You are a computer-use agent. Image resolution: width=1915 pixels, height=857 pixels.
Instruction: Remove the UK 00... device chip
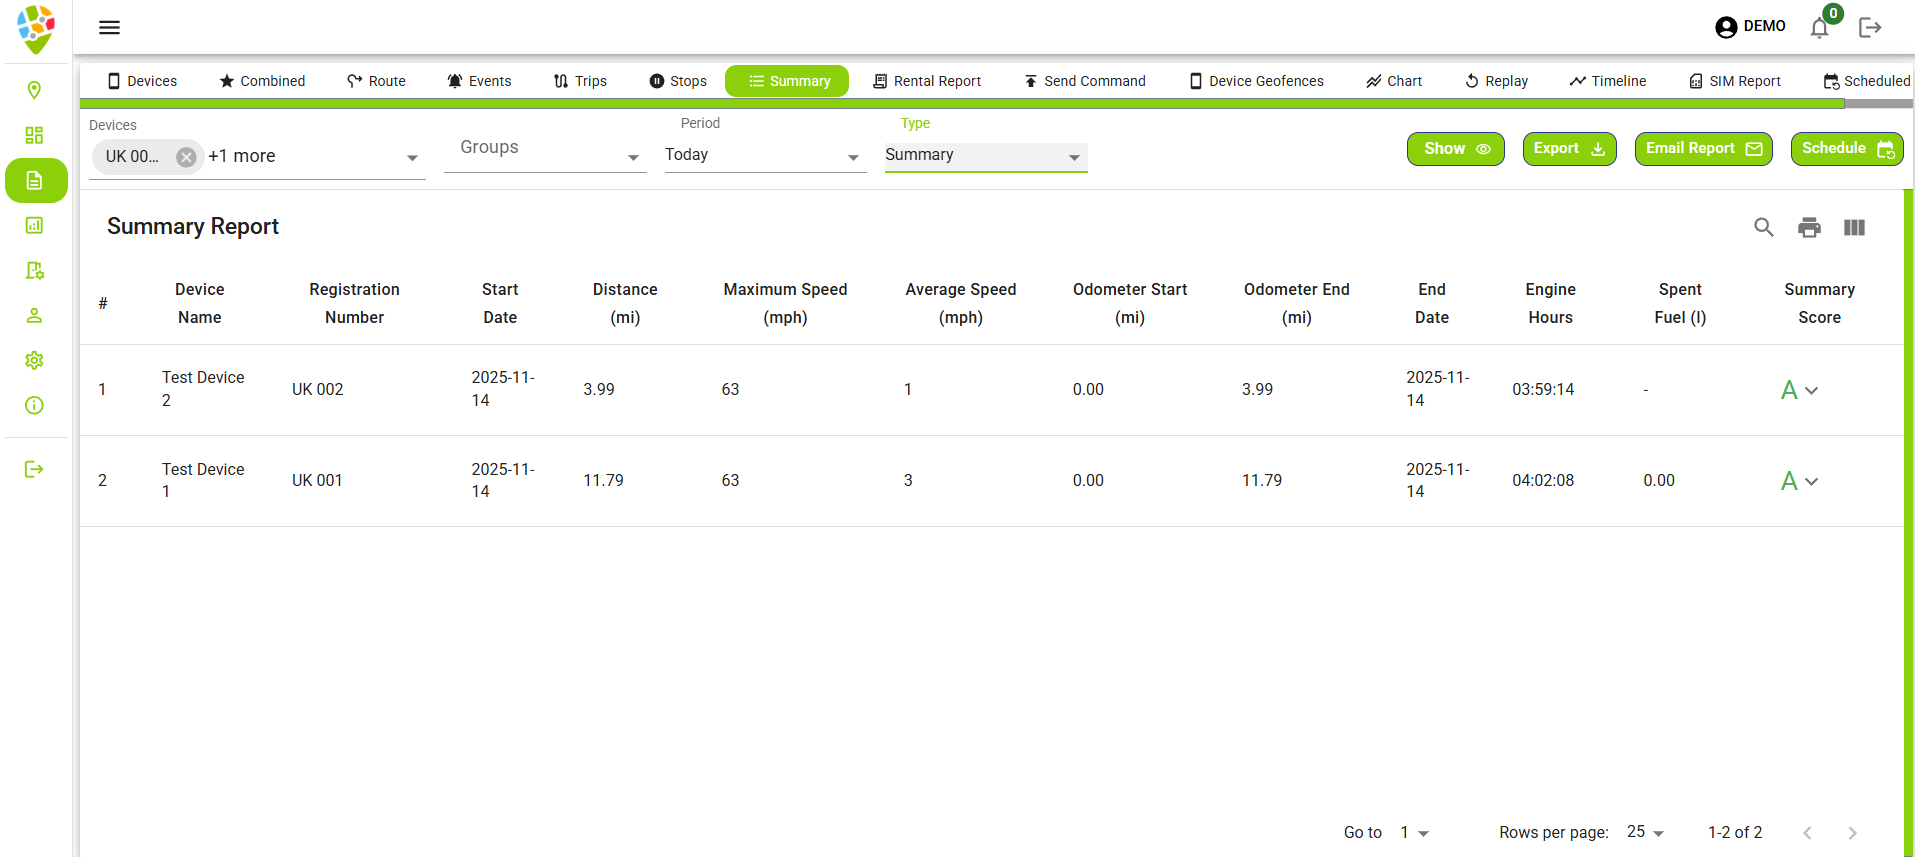[x=186, y=157]
